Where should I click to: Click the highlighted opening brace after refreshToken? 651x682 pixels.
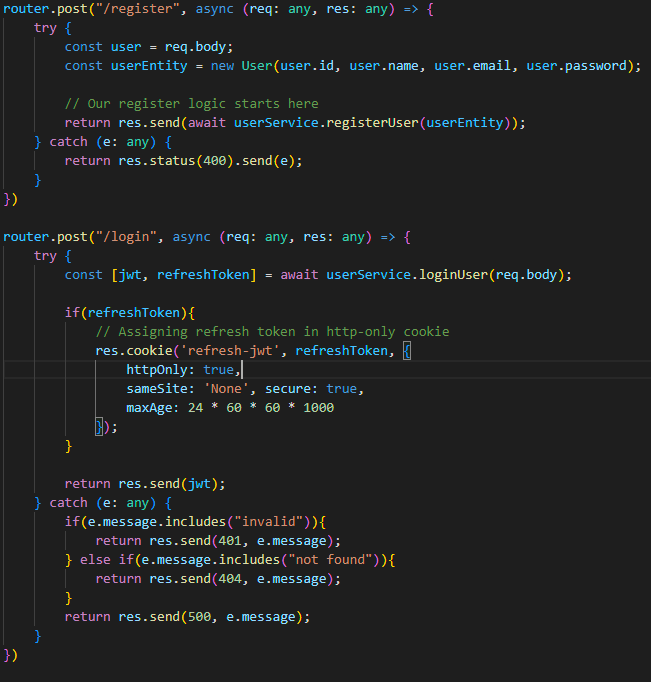407,351
